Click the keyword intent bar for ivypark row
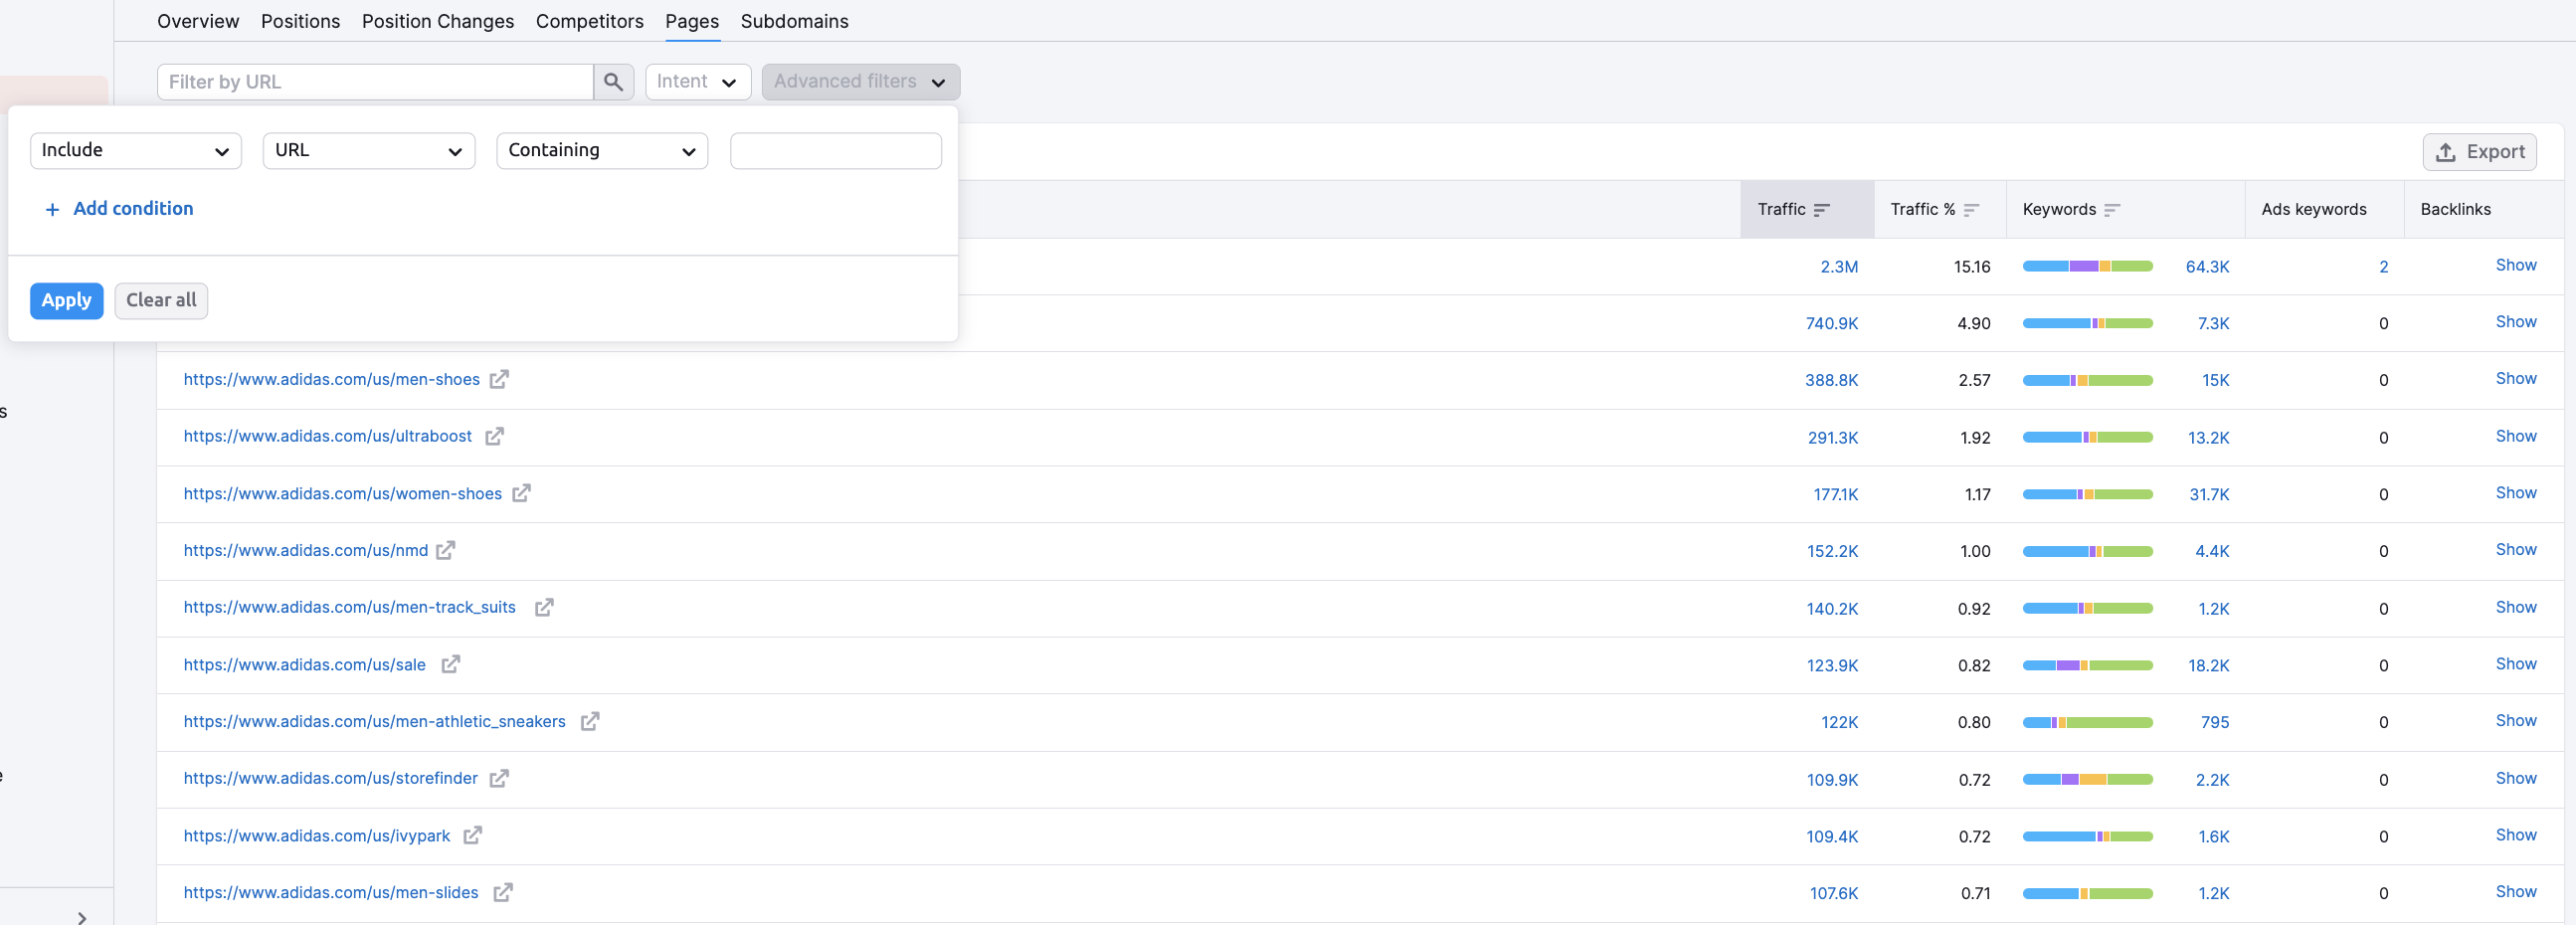2576x925 pixels. coord(2087,837)
